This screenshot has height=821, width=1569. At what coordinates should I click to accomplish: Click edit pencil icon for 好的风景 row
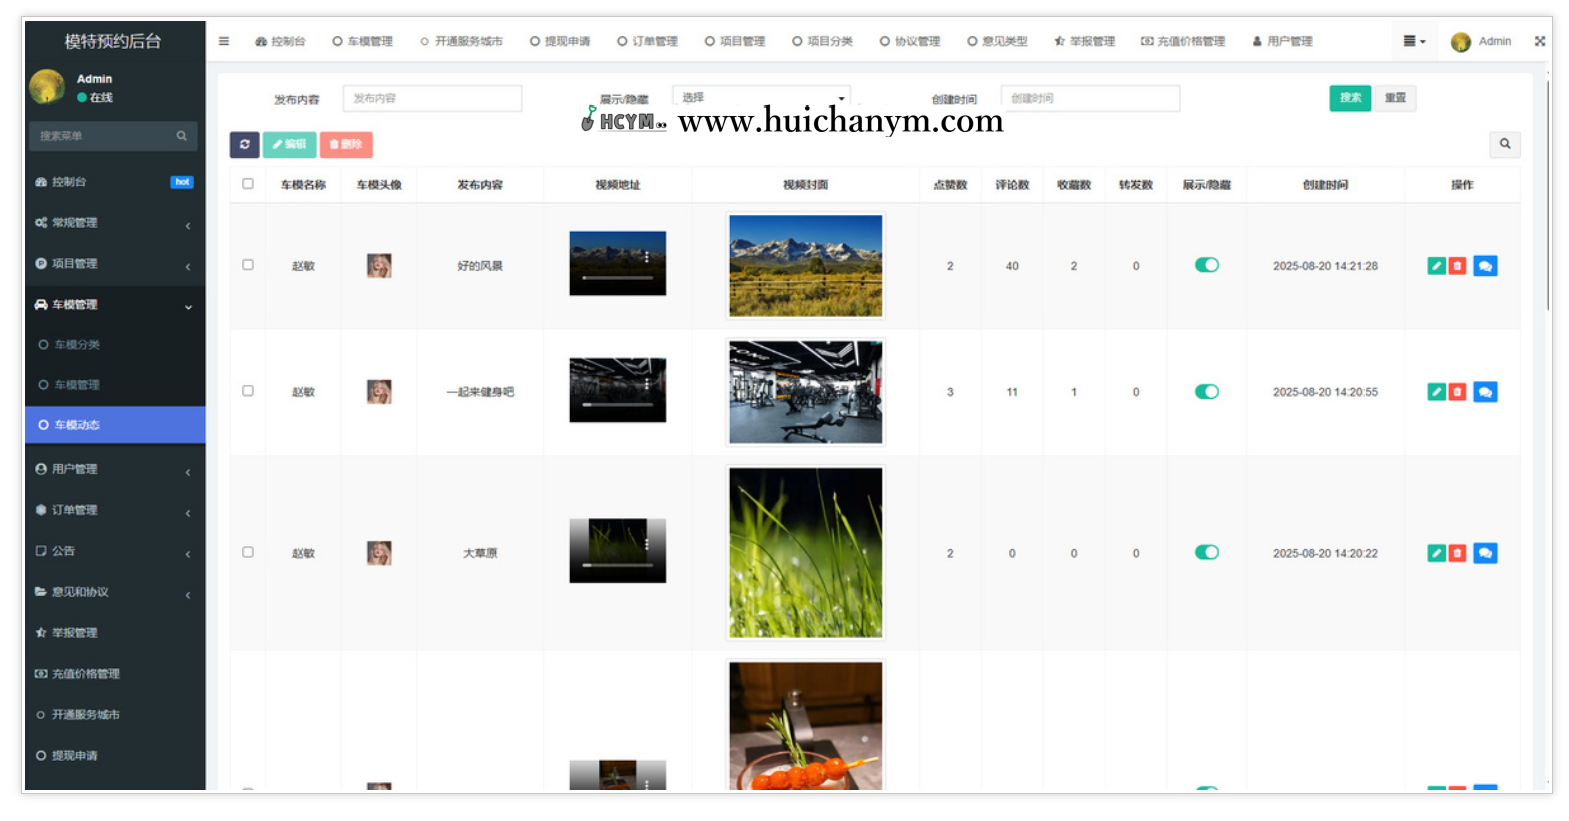point(1436,266)
